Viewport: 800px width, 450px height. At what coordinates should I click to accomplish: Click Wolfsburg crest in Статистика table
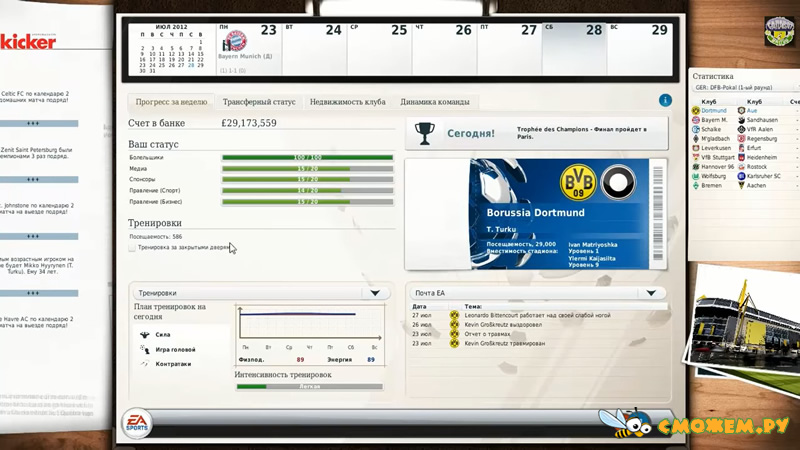point(695,176)
